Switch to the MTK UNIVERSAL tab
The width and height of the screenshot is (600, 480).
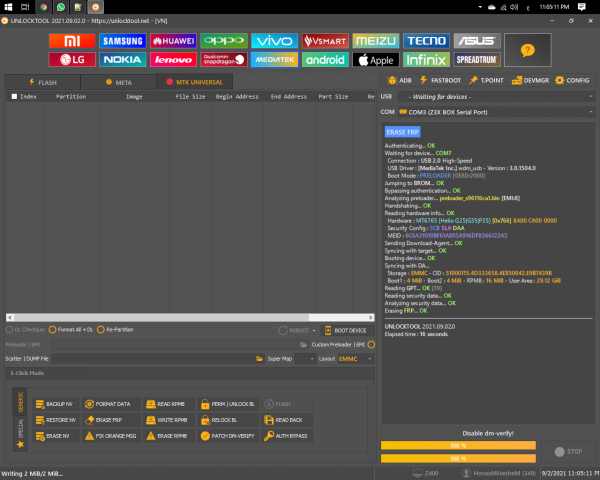click(x=195, y=82)
